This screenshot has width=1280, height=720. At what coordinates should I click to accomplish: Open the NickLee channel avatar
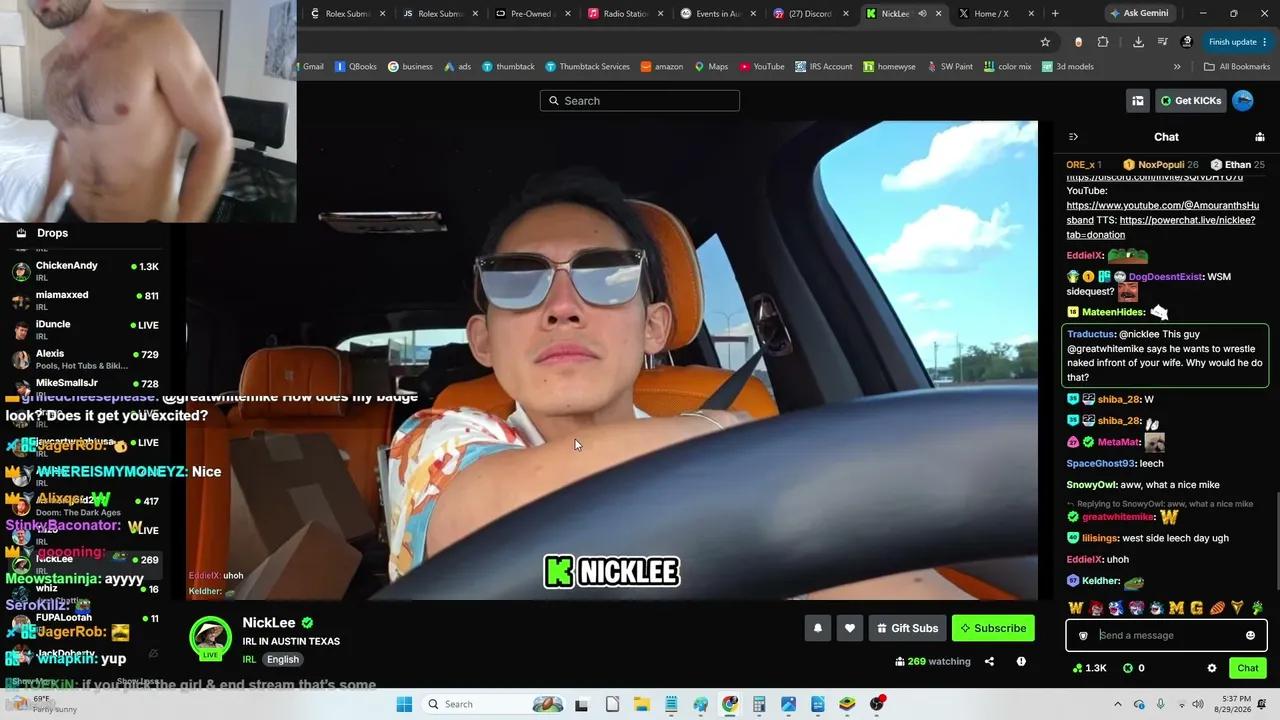211,638
